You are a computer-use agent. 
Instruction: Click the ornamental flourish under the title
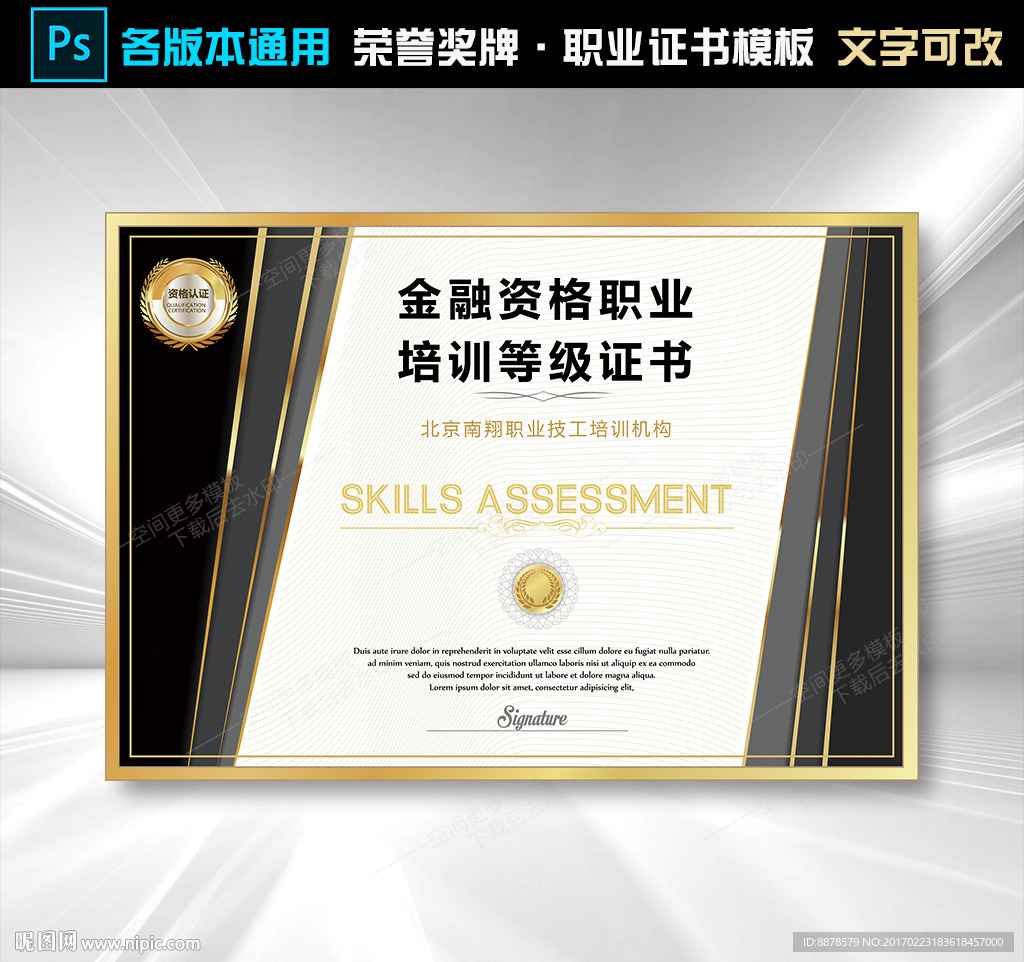(545, 395)
